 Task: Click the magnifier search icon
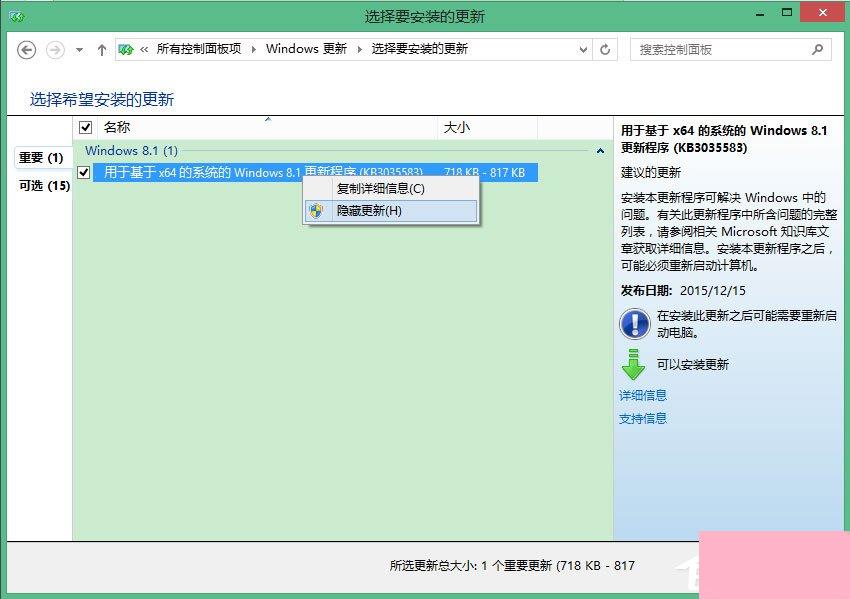pyautogui.click(x=817, y=50)
